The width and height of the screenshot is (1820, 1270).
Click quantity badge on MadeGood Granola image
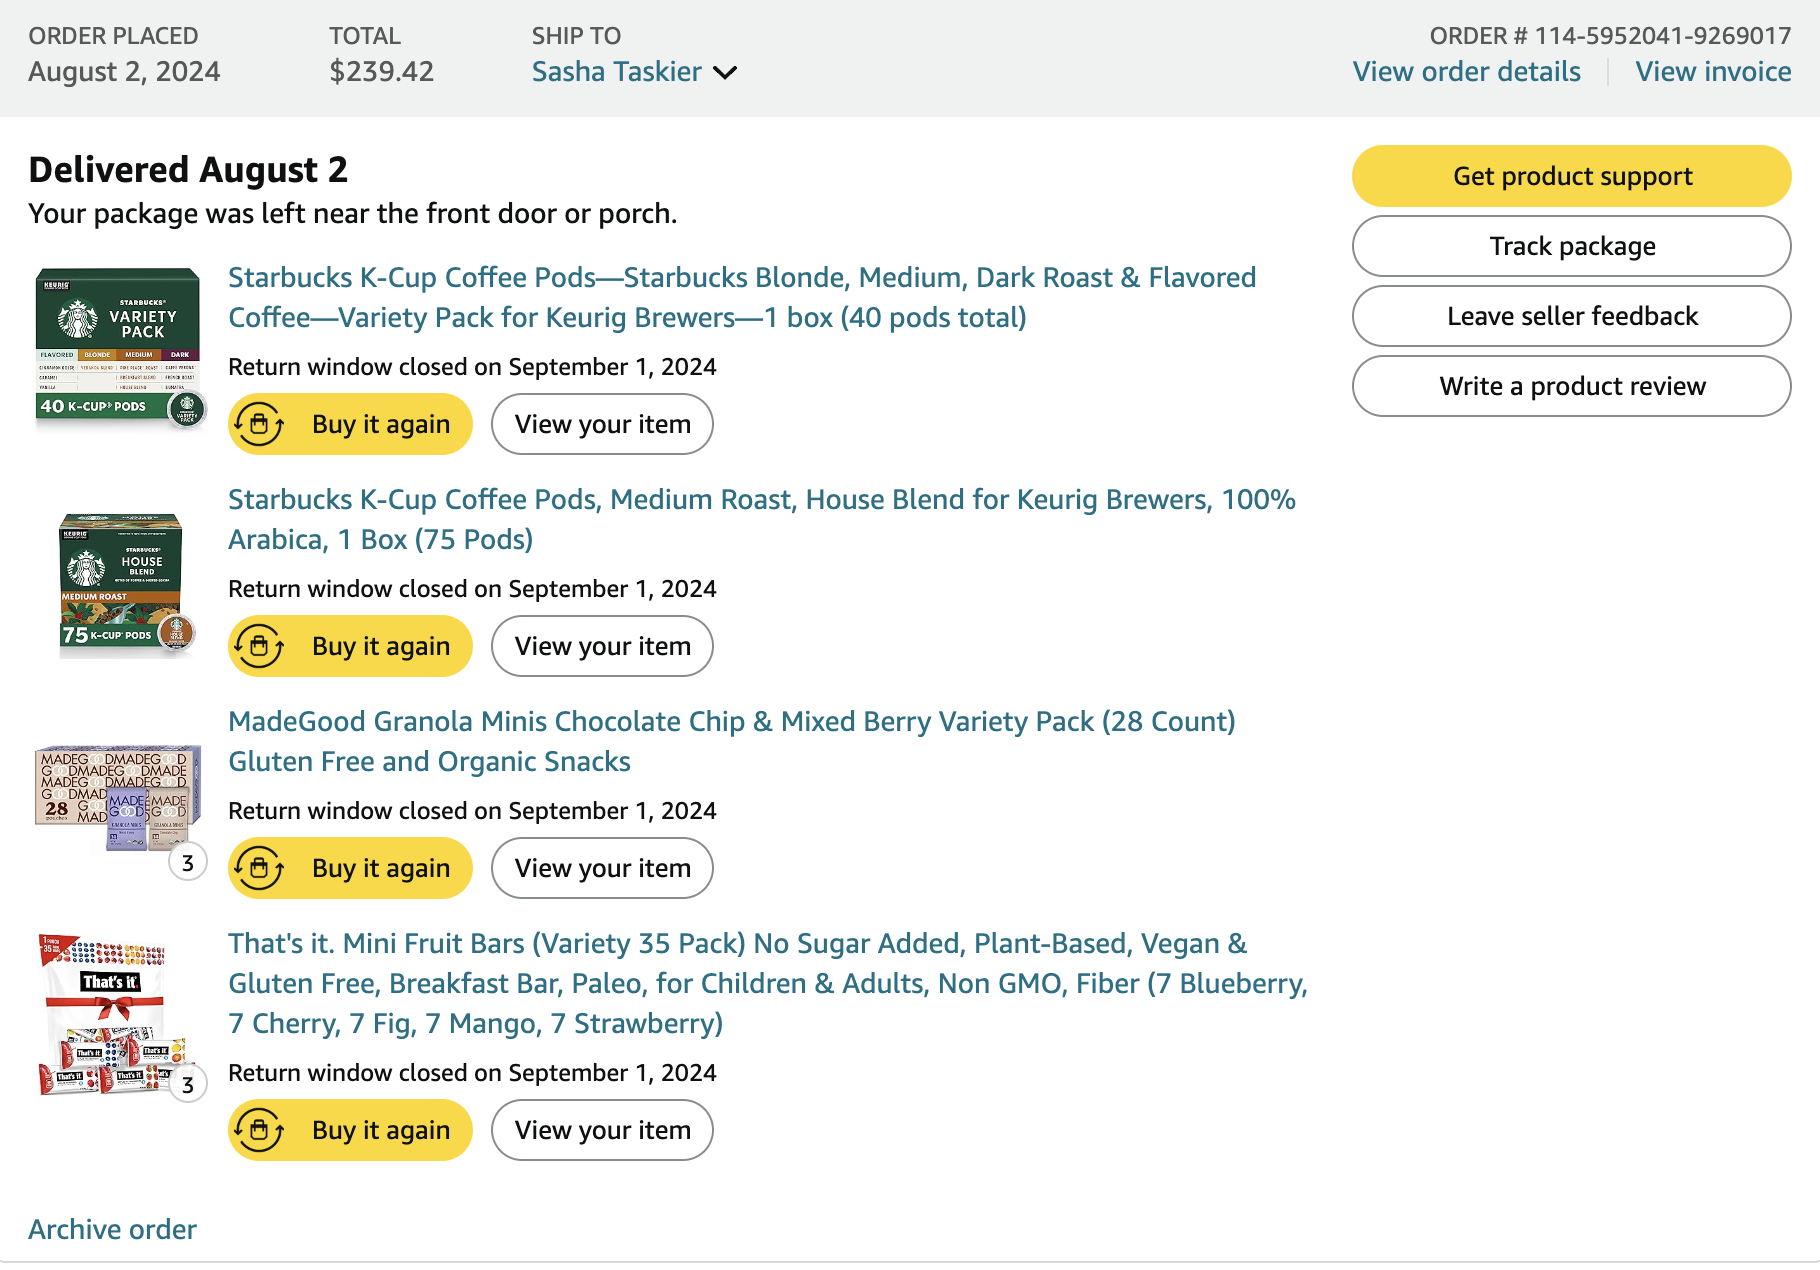click(188, 862)
